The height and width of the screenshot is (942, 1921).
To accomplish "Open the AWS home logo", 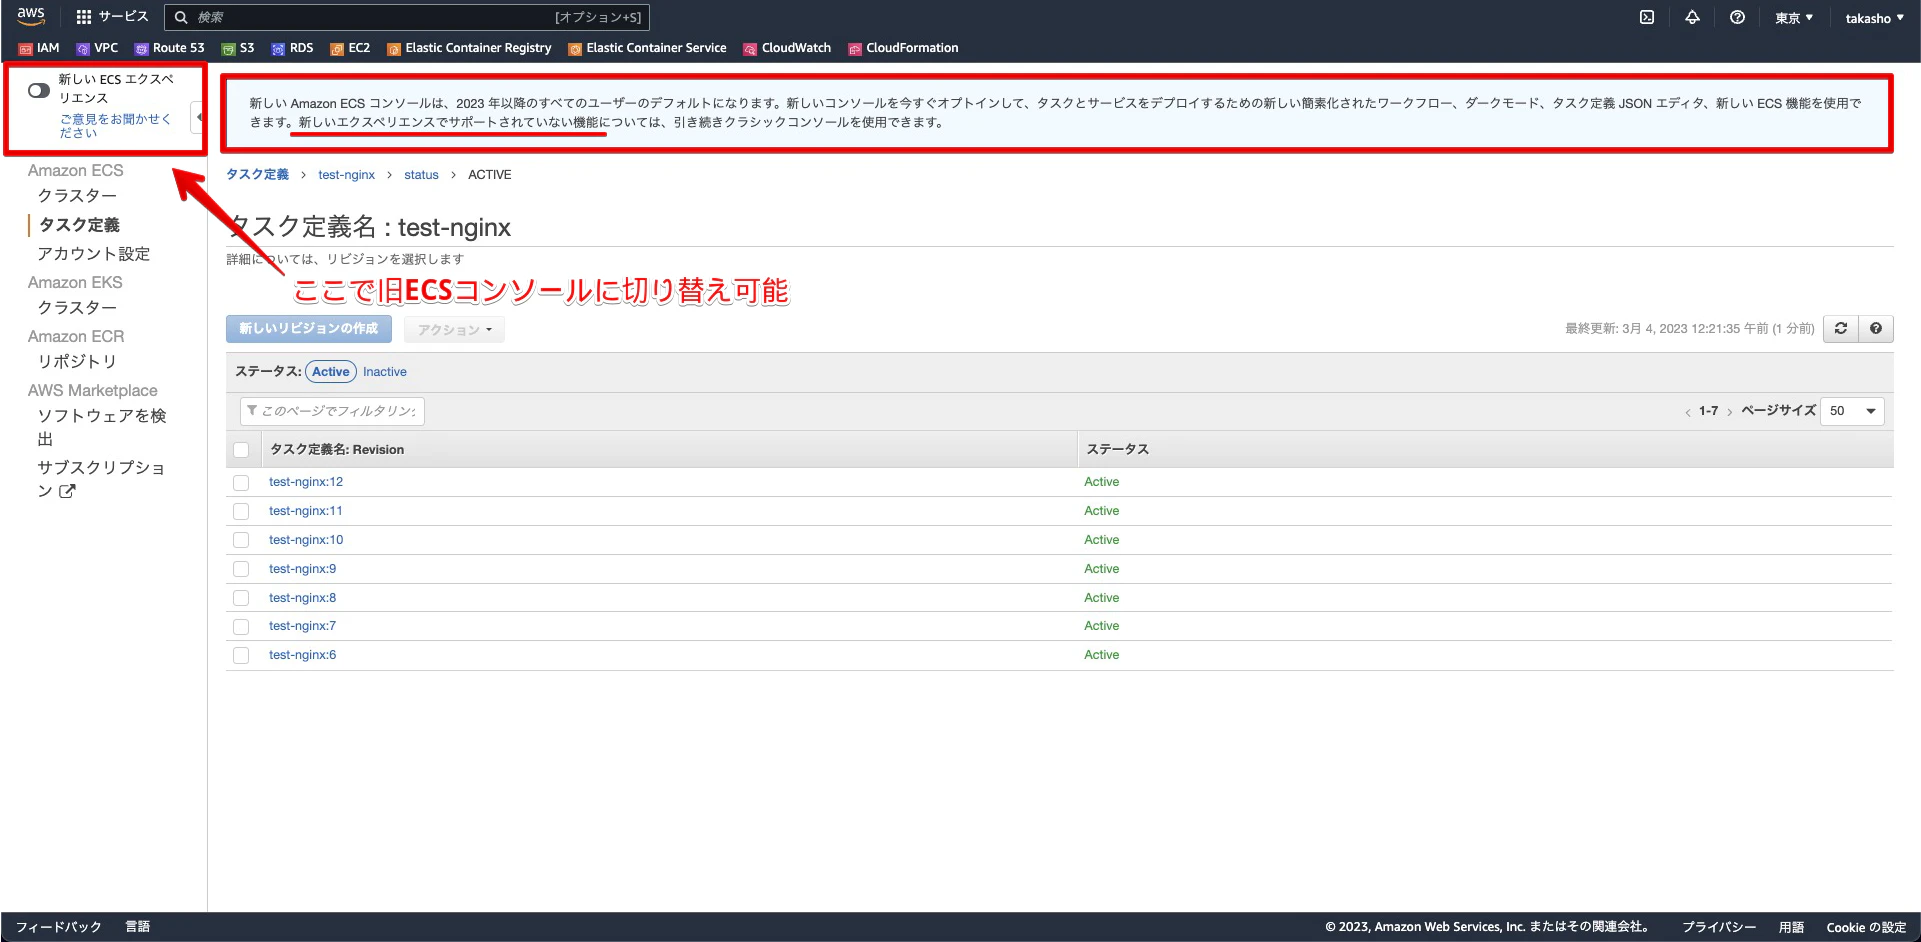I will [31, 17].
